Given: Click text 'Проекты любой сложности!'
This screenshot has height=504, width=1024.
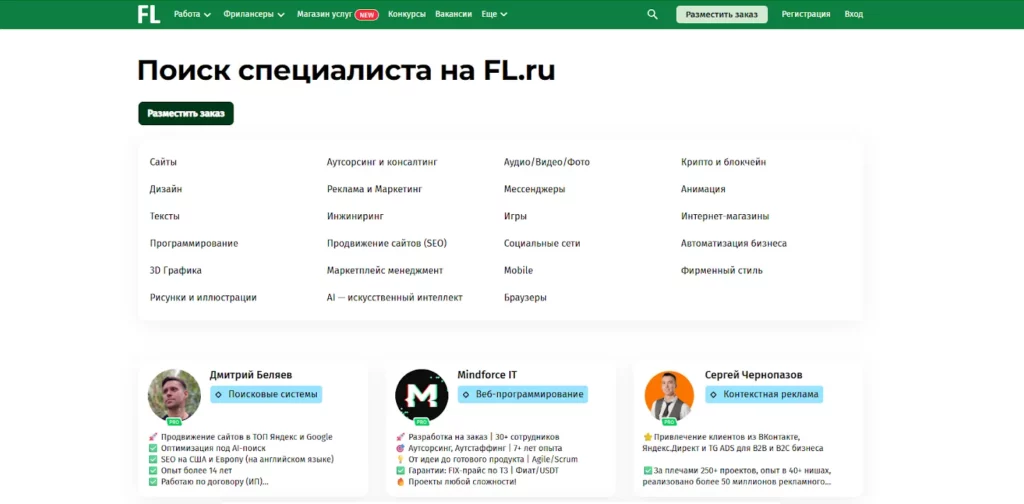Looking at the screenshot, I should [x=462, y=482].
